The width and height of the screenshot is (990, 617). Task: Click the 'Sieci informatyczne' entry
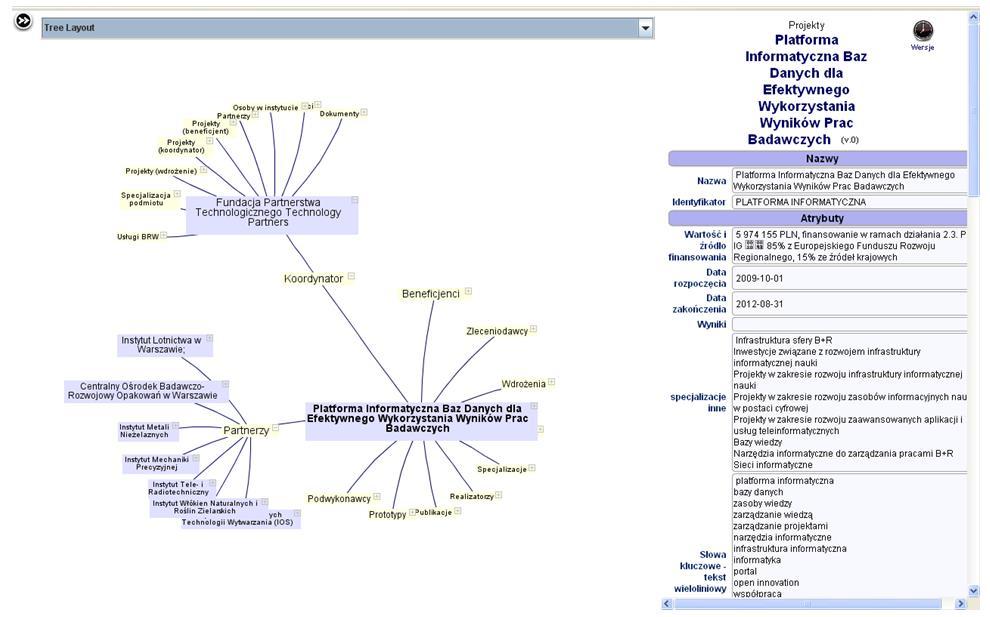(773, 465)
